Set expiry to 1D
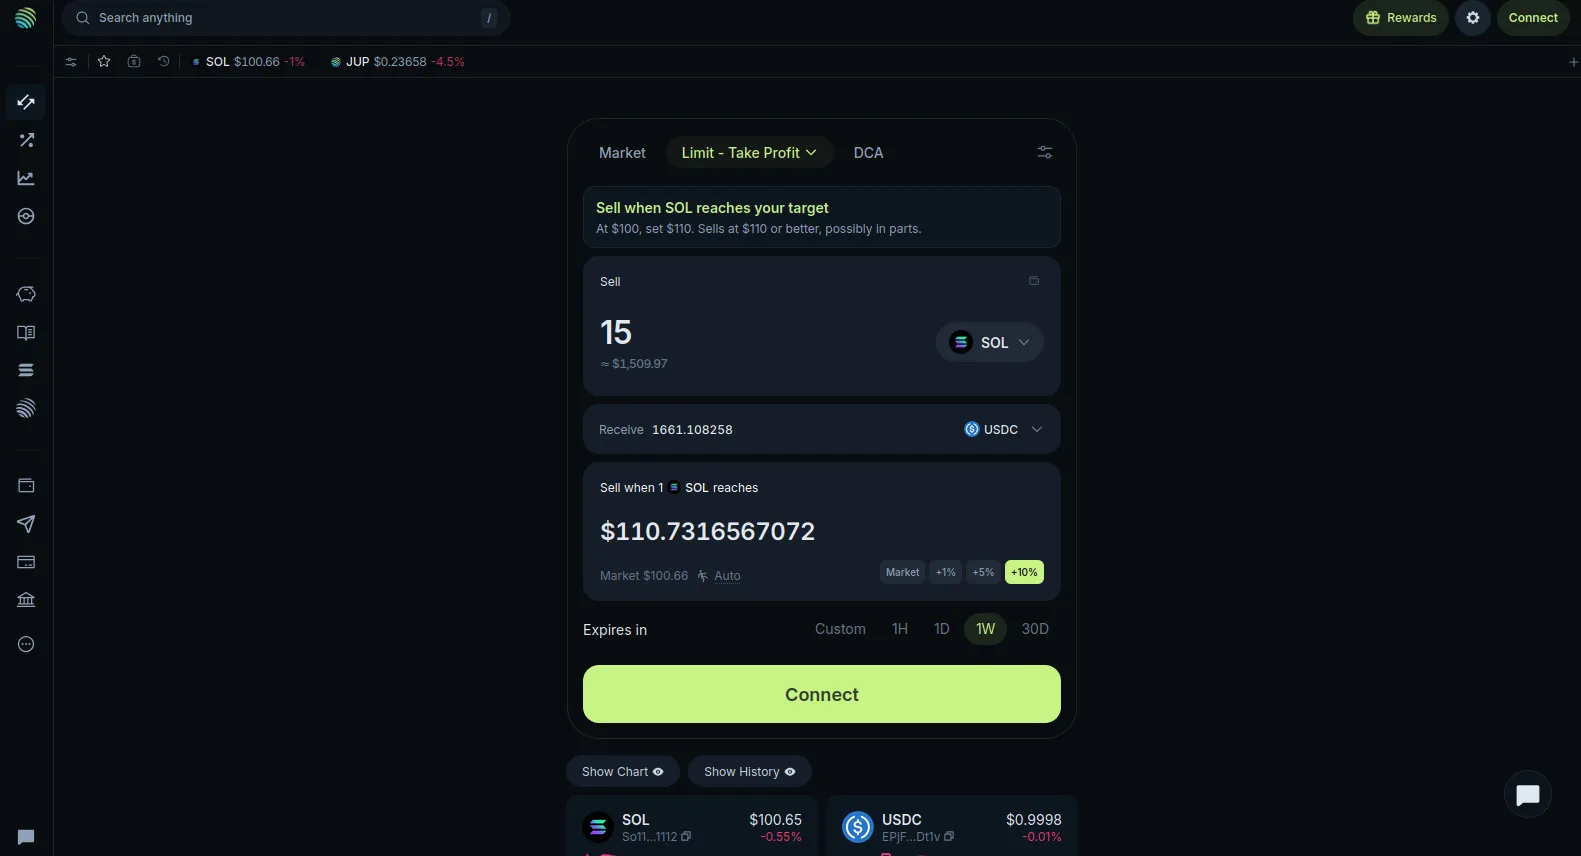This screenshot has width=1581, height=856. point(941,629)
